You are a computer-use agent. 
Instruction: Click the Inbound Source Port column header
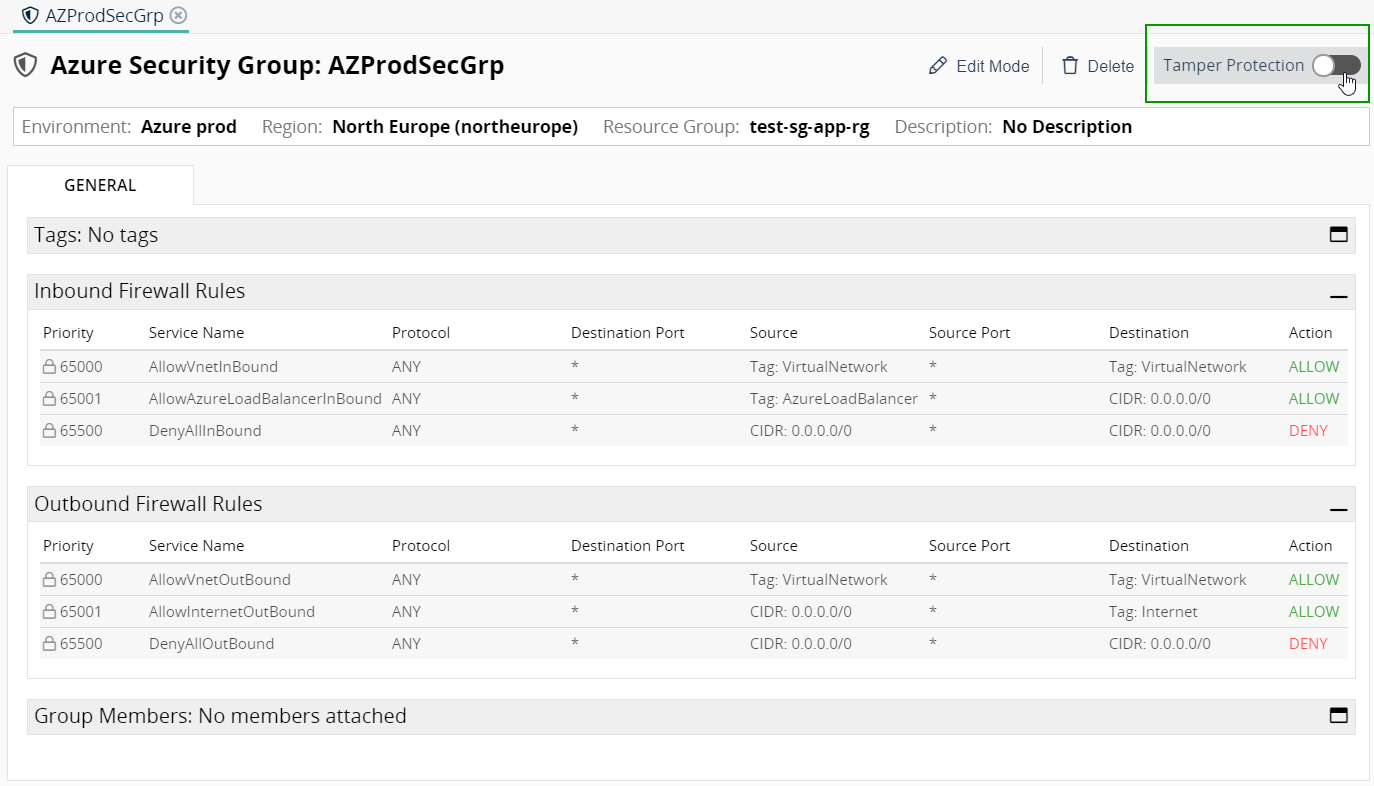(969, 333)
